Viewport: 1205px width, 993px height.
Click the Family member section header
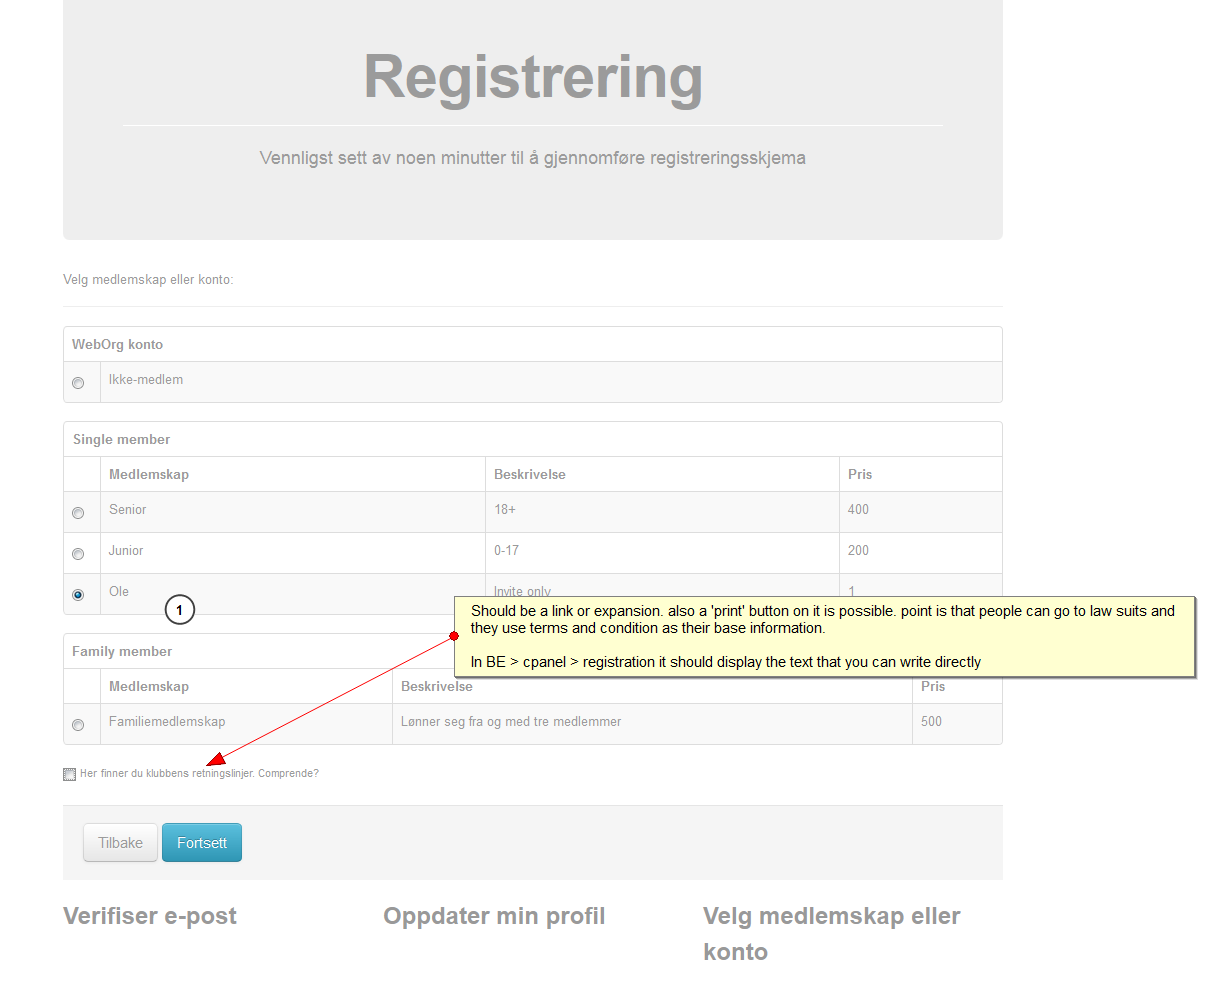(122, 652)
